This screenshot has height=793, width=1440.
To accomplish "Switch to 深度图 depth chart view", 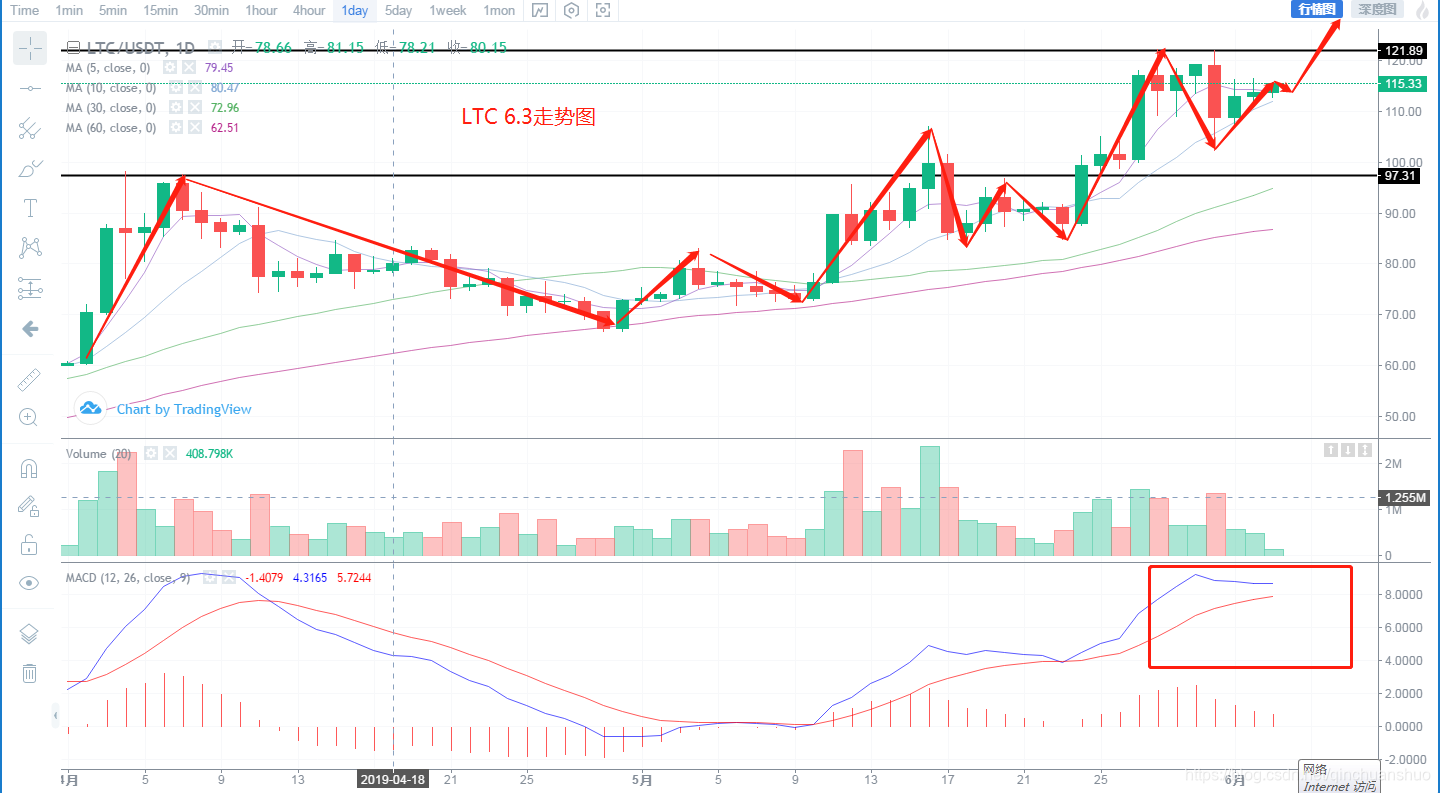I will coord(1378,9).
